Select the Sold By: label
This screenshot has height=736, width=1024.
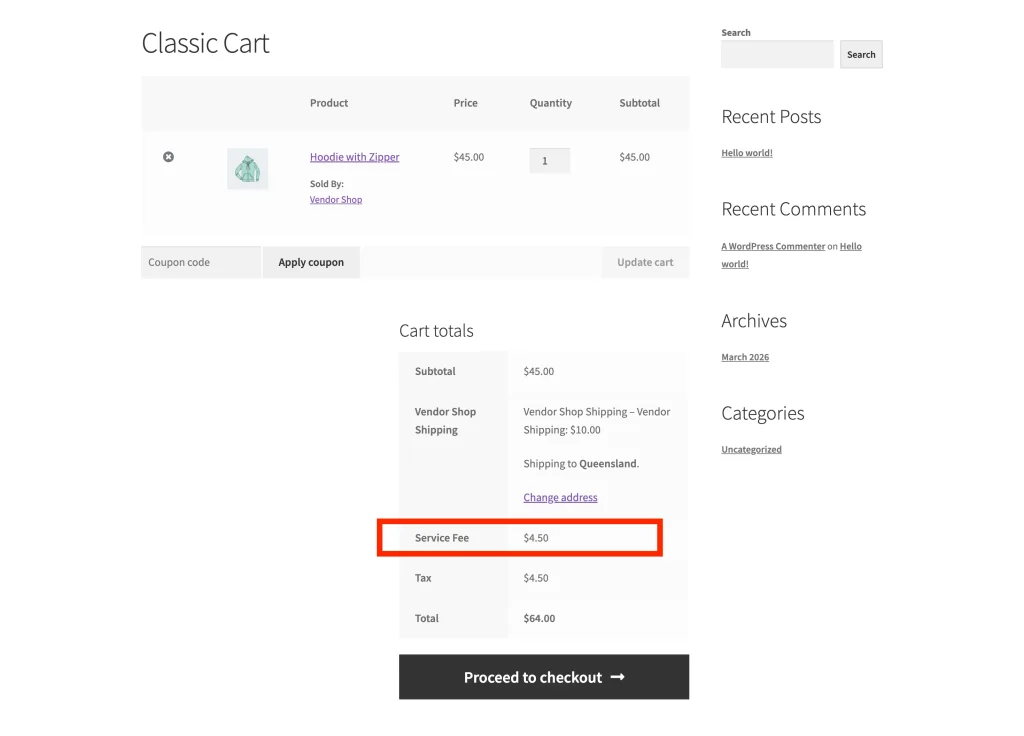[x=327, y=184]
